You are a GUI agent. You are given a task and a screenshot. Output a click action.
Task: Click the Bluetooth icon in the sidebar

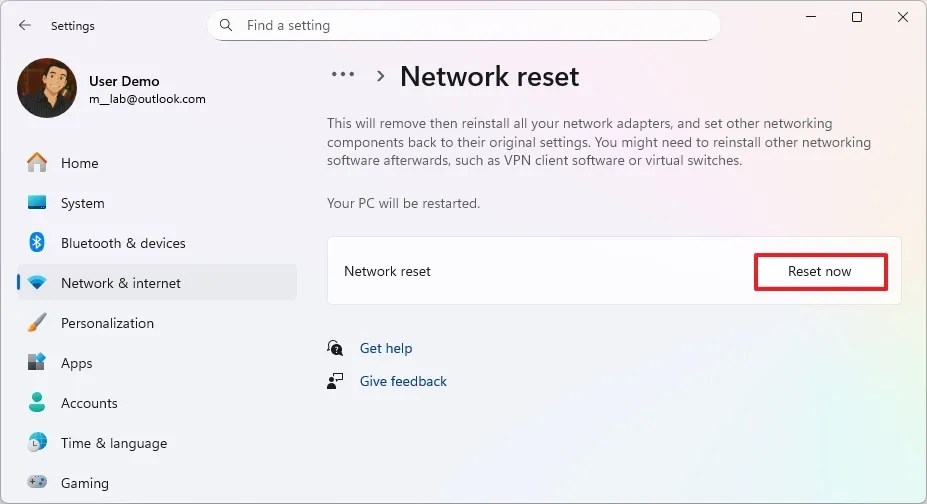(x=37, y=242)
